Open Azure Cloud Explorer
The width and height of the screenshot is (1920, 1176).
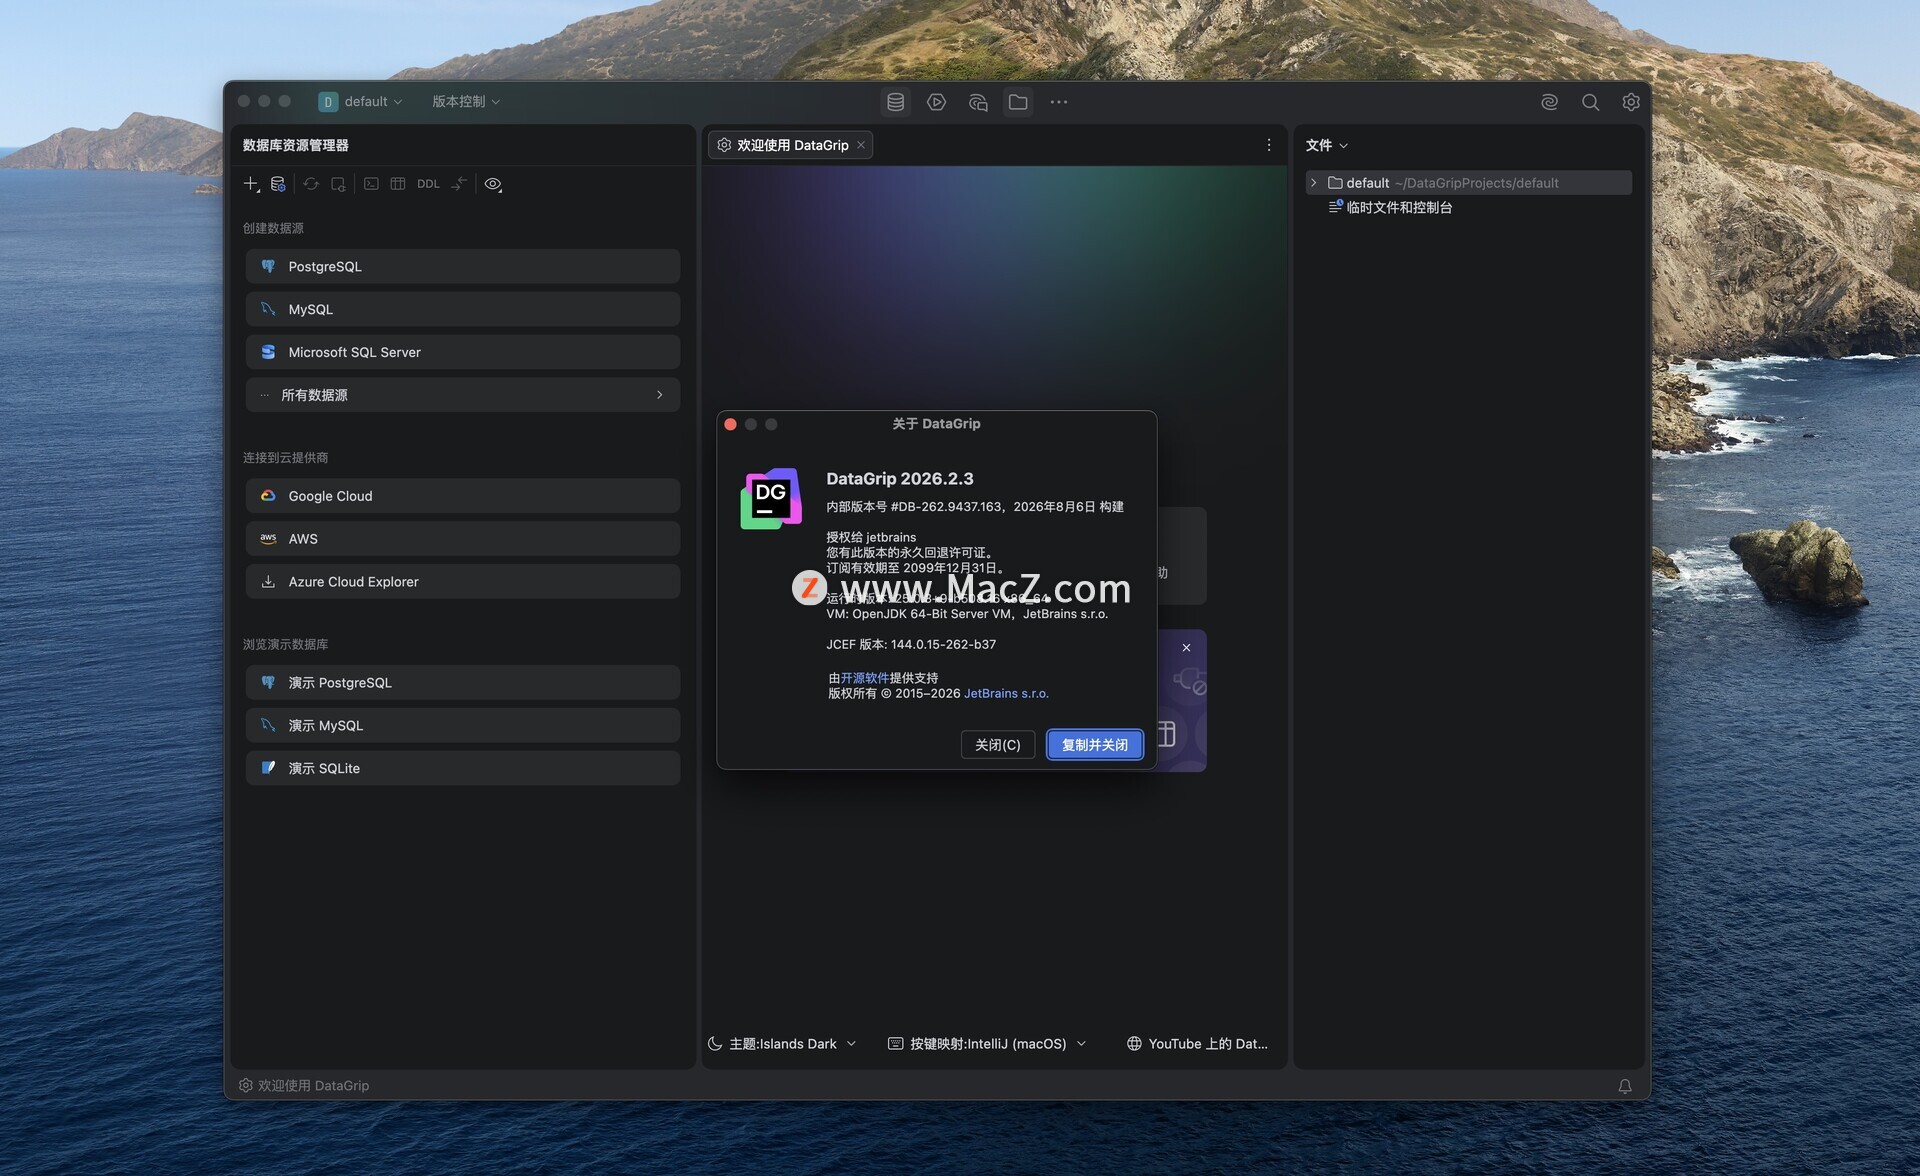tap(463, 582)
